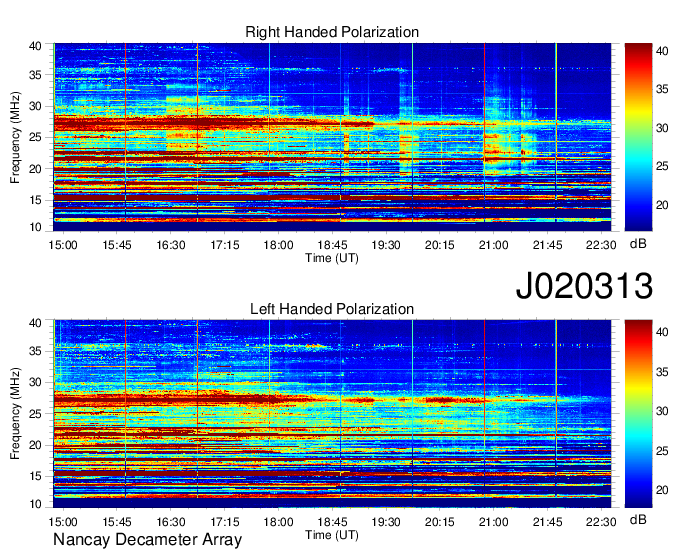Click the 10 MHz tick label on lower plot
This screenshot has width=680, height=552.
[x=35, y=504]
